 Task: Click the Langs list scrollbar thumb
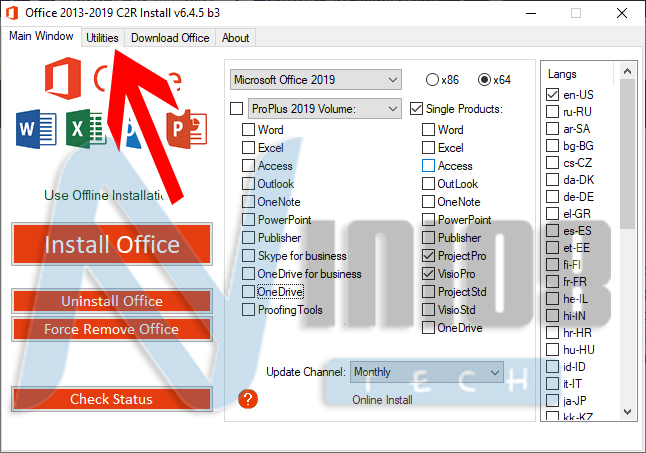click(x=627, y=154)
